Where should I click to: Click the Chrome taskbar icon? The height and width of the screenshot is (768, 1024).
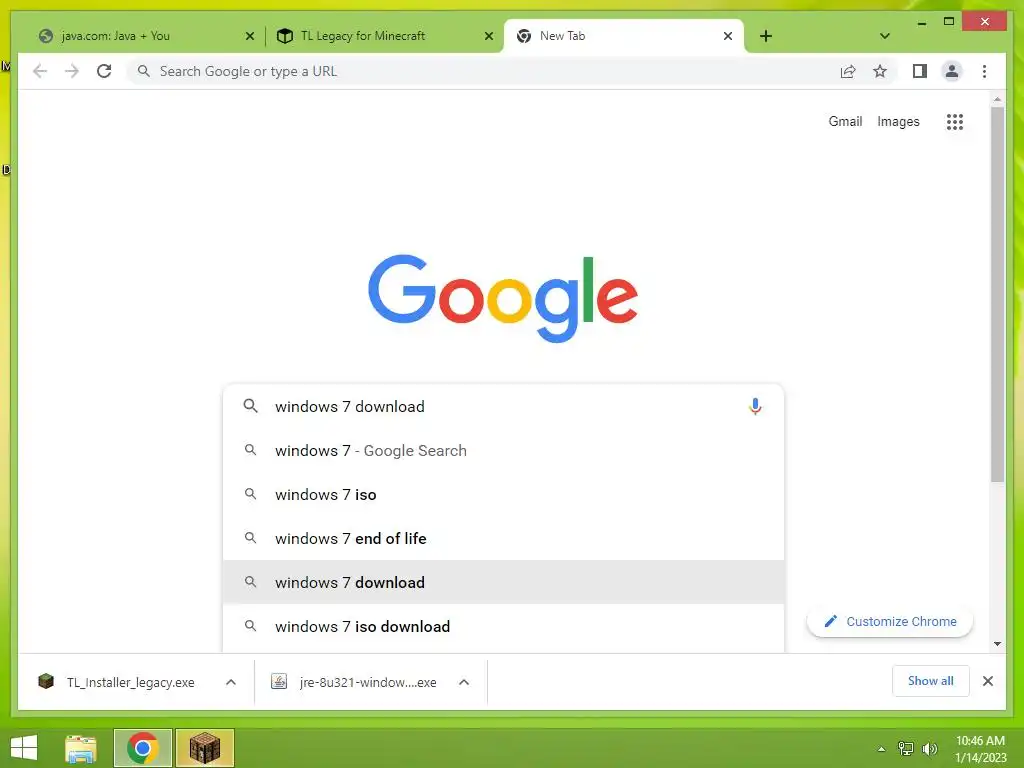tap(142, 748)
